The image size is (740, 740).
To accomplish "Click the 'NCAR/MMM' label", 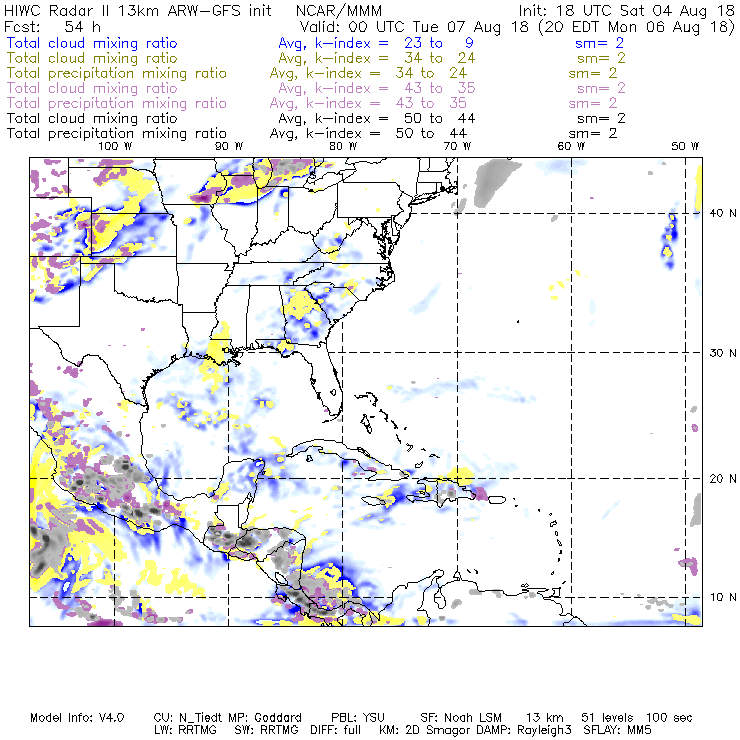I will (x=338, y=10).
